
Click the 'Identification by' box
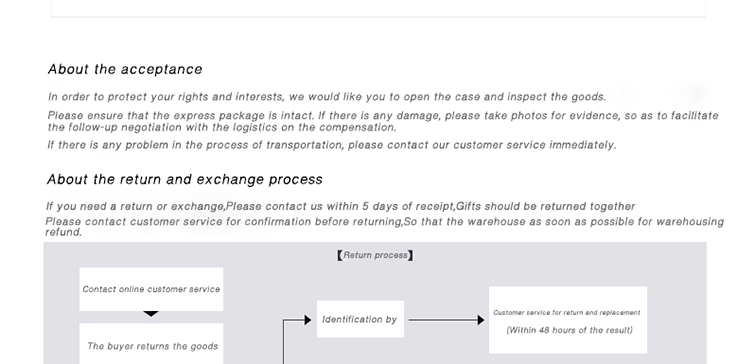pos(360,319)
